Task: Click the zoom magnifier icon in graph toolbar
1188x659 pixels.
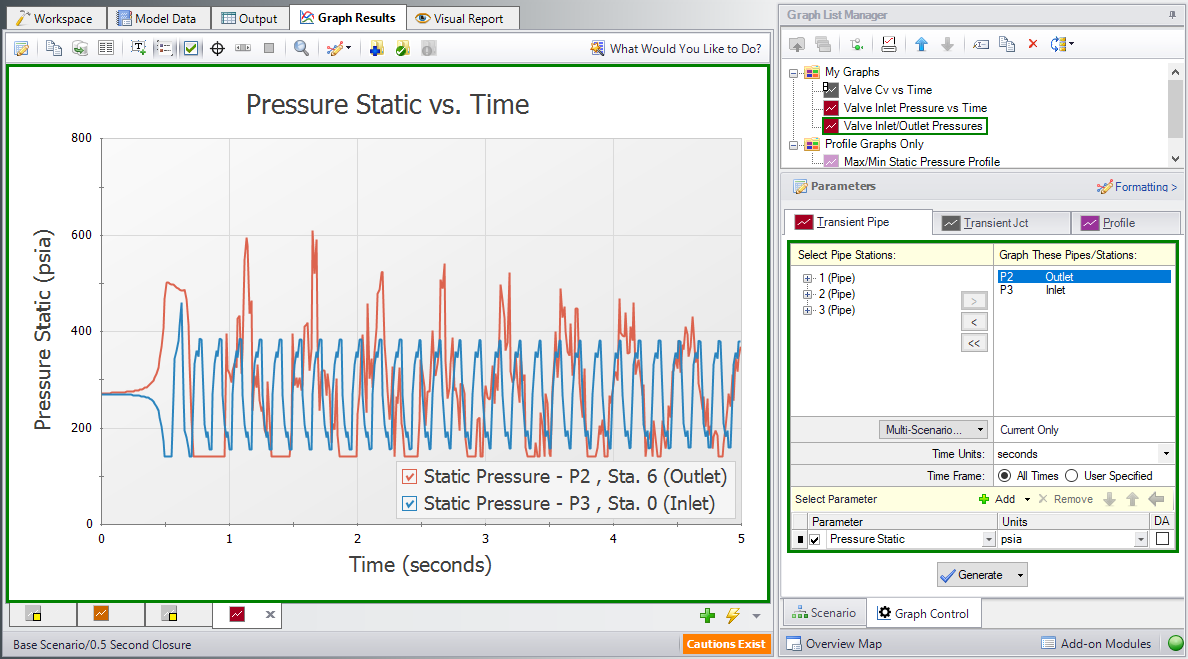Action: click(x=301, y=48)
